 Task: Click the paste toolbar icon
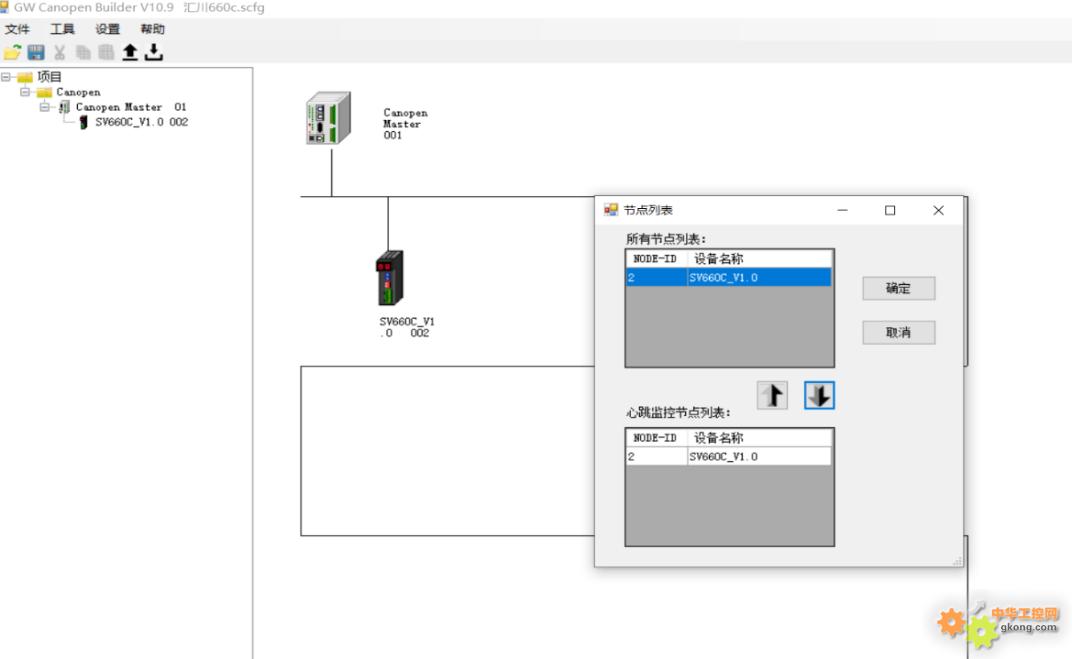coord(106,52)
